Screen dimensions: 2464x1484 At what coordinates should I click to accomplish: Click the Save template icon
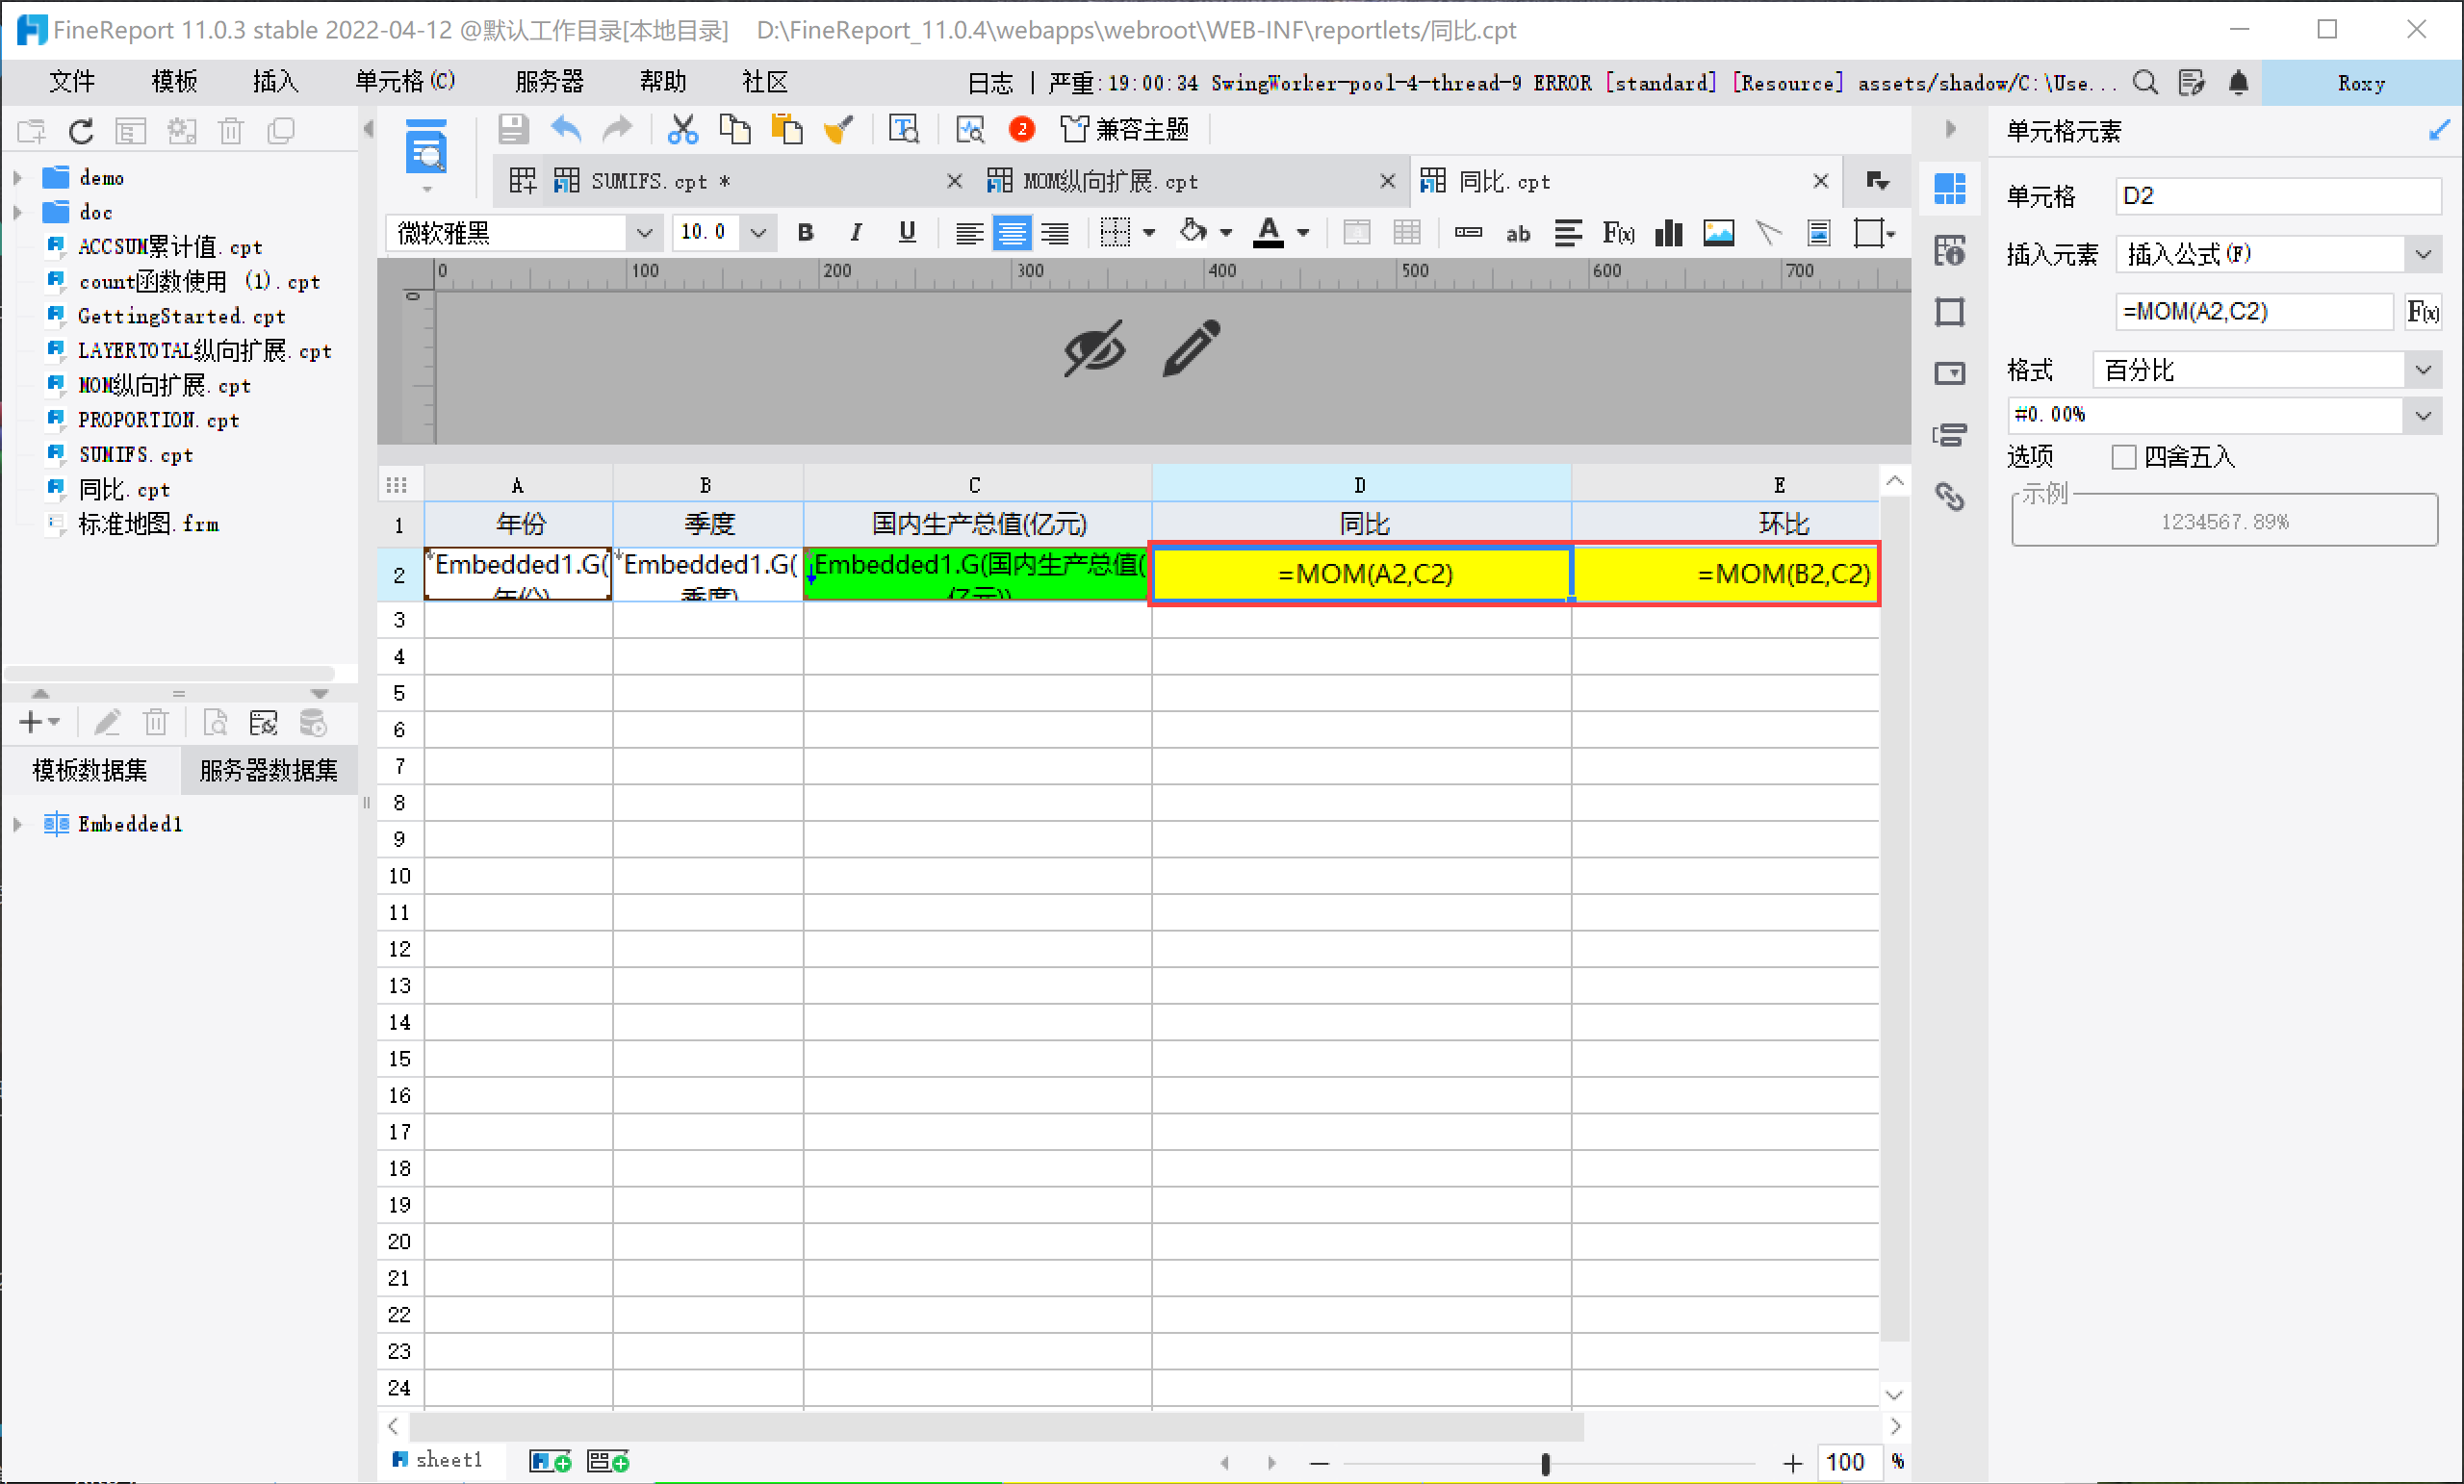pyautogui.click(x=513, y=129)
